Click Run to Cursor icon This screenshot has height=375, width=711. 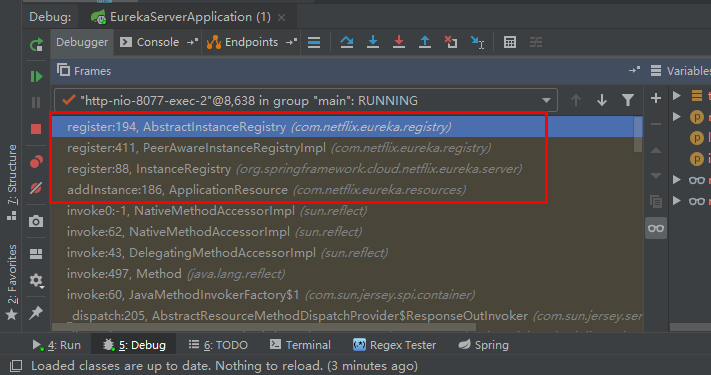coord(477,42)
